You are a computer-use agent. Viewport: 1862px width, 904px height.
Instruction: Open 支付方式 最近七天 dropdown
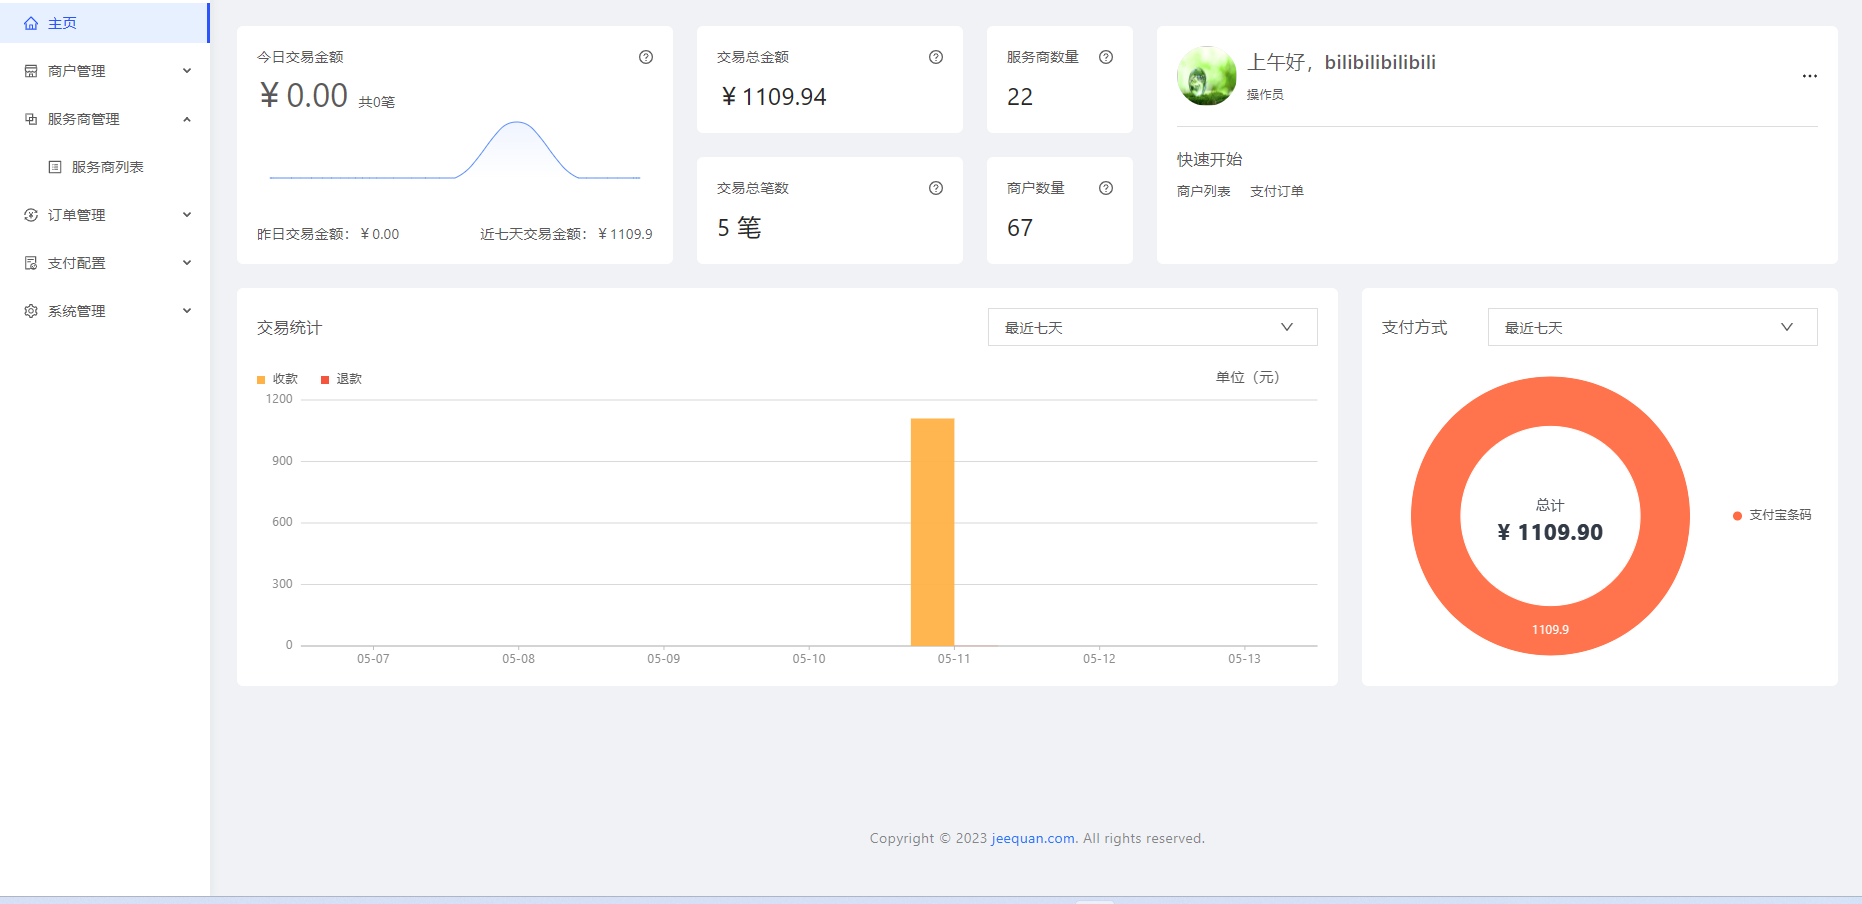[x=1652, y=327]
